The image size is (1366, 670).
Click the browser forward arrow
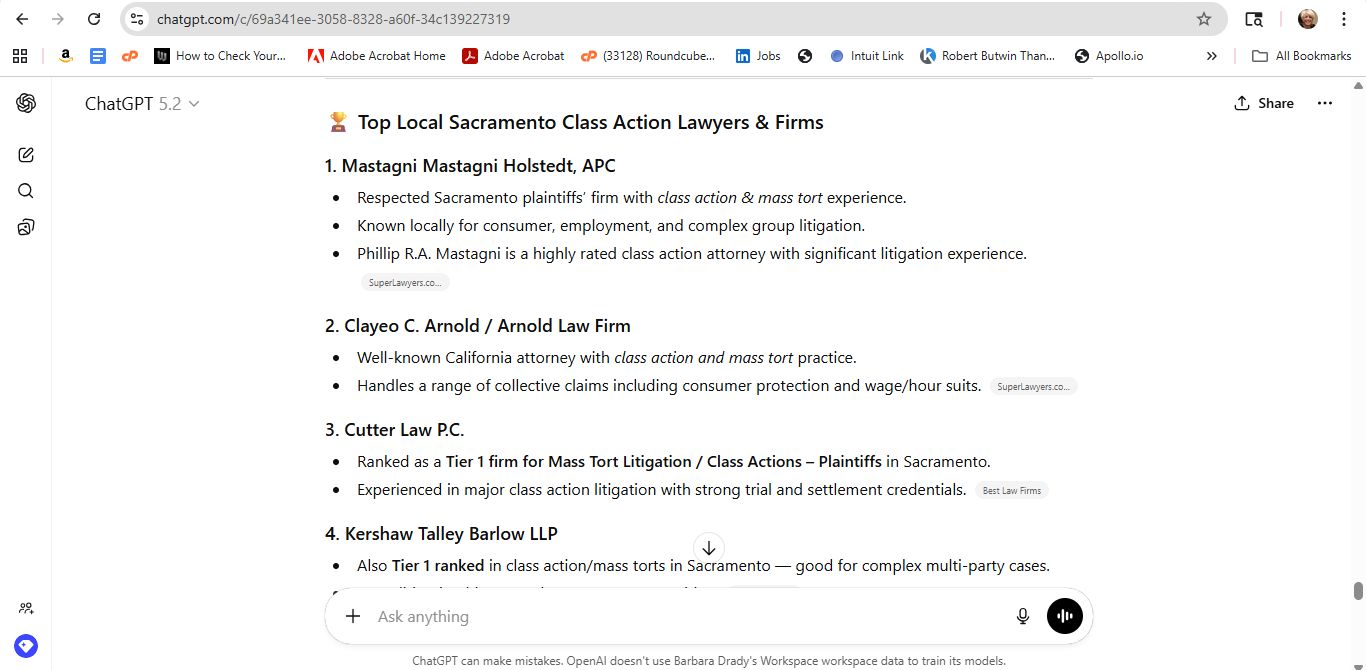click(58, 19)
